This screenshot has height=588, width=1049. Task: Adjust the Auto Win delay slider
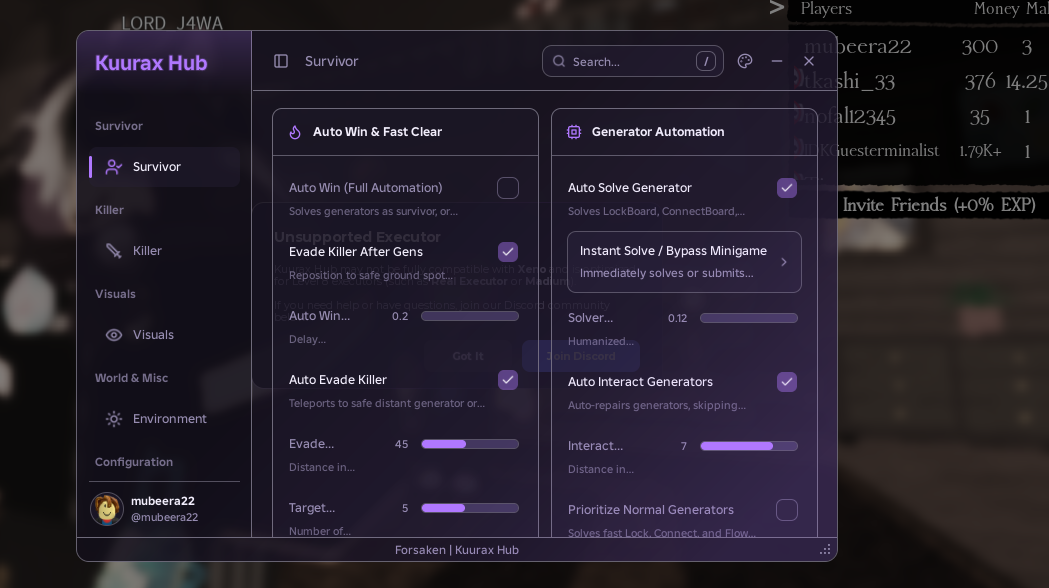pyautogui.click(x=470, y=316)
